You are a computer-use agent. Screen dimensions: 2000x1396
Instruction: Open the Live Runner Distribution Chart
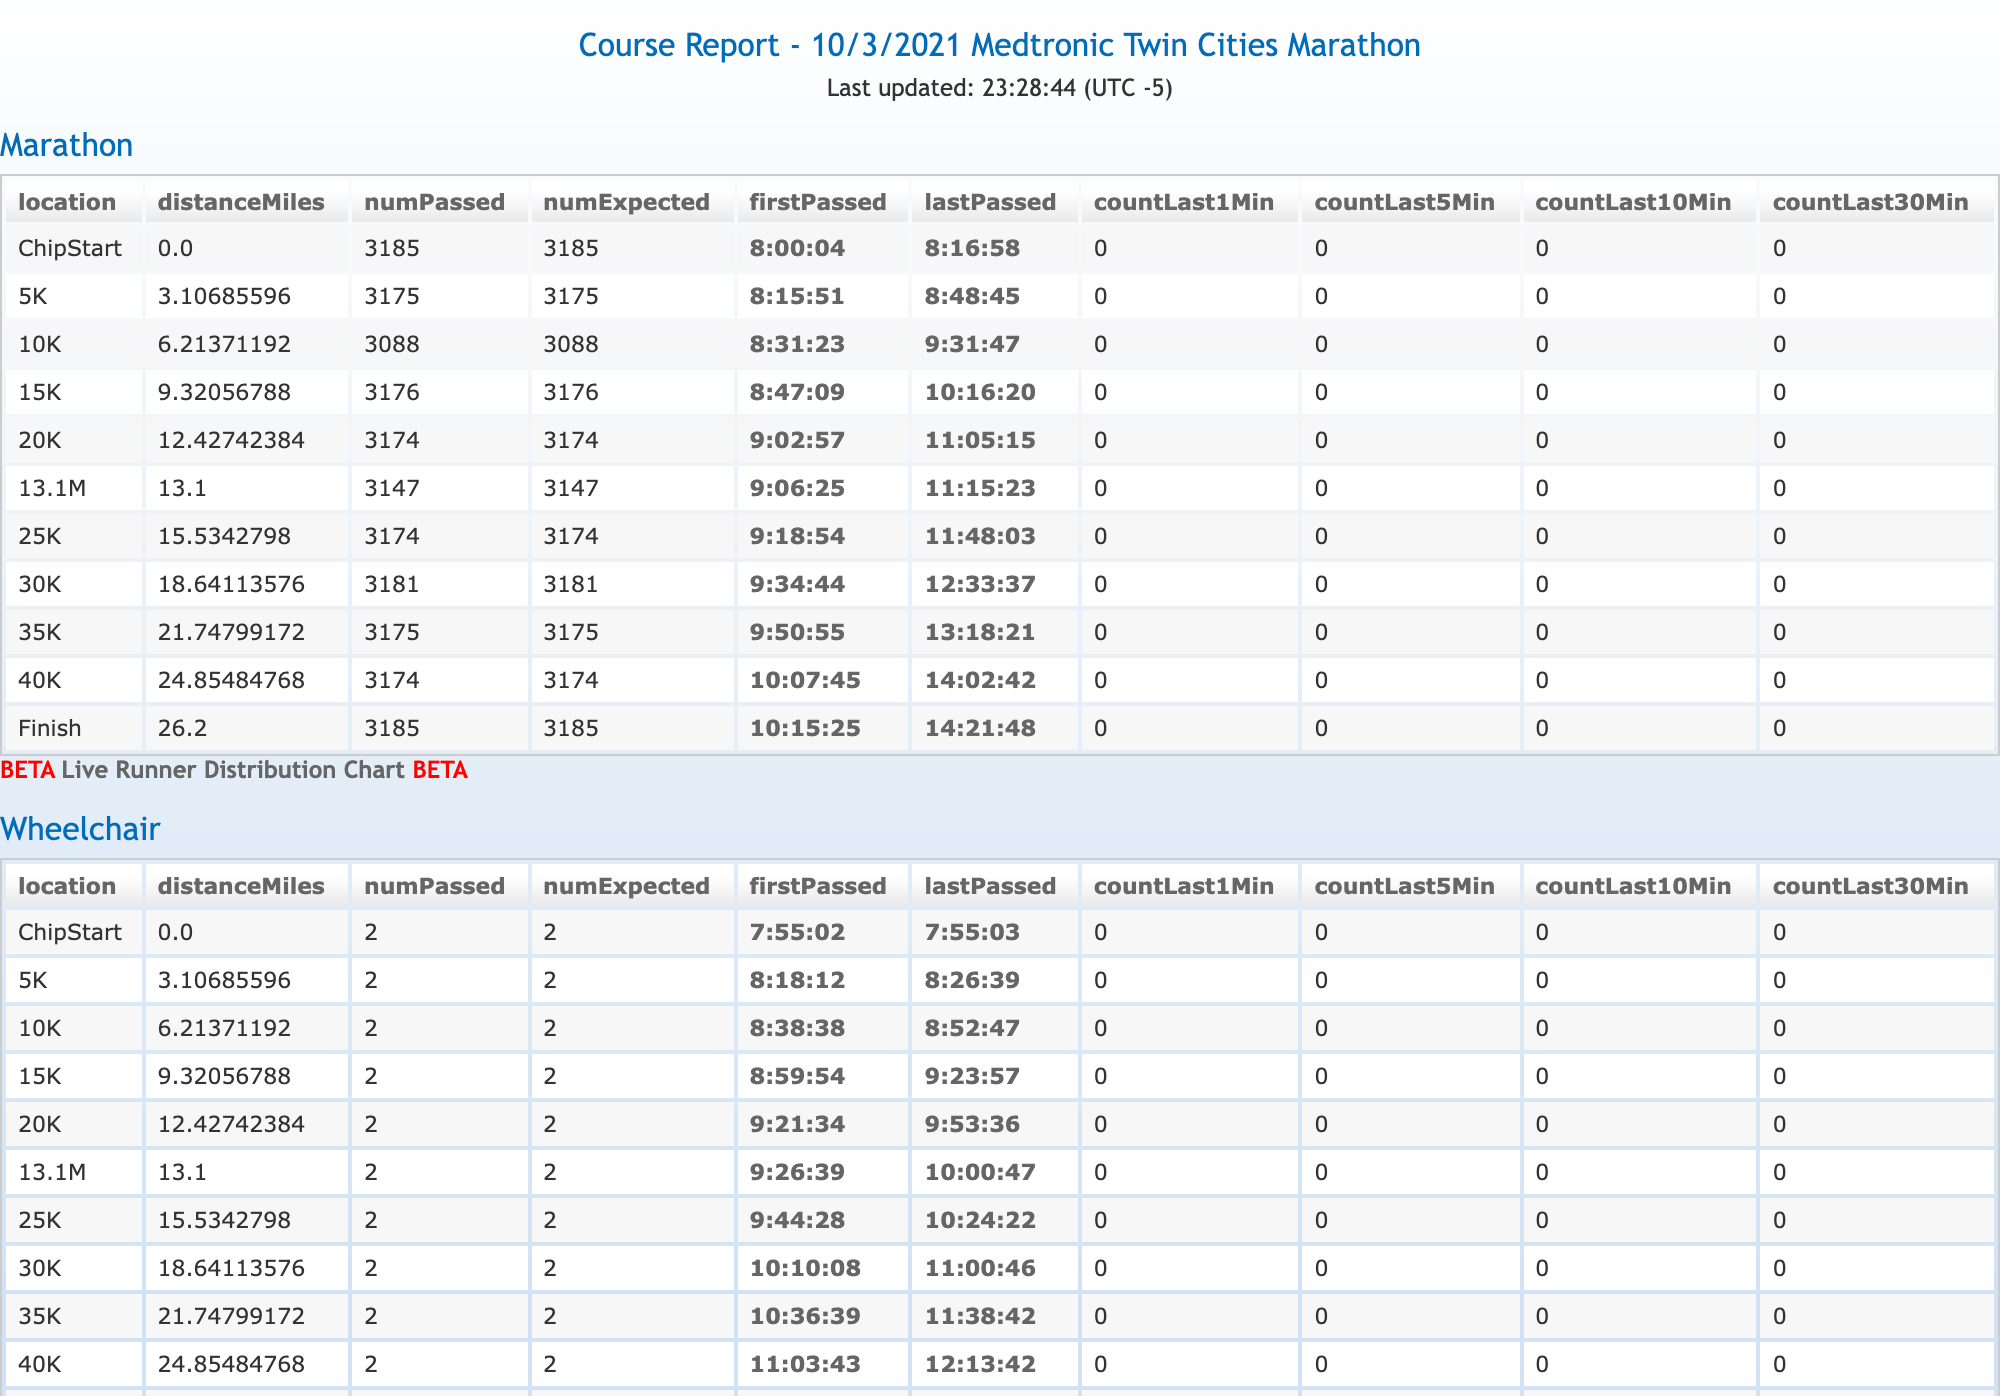(233, 770)
